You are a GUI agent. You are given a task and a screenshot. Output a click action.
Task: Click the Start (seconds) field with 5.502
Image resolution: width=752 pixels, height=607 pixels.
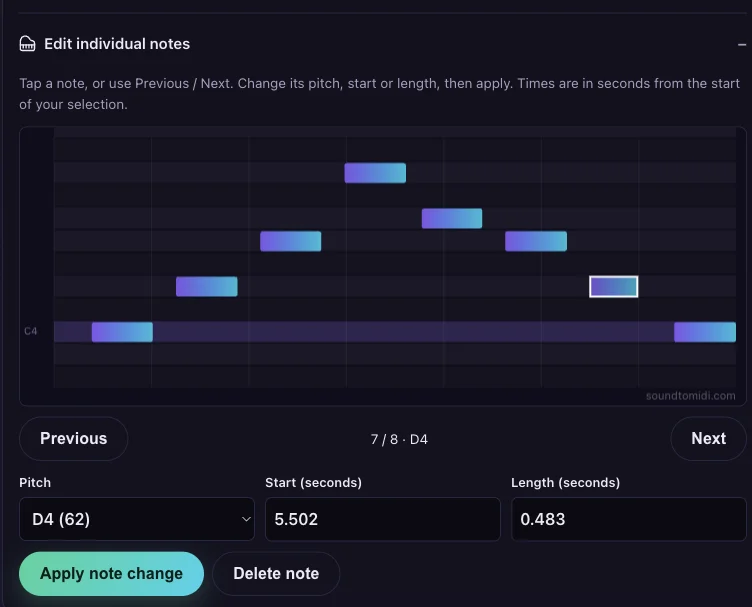[383, 519]
